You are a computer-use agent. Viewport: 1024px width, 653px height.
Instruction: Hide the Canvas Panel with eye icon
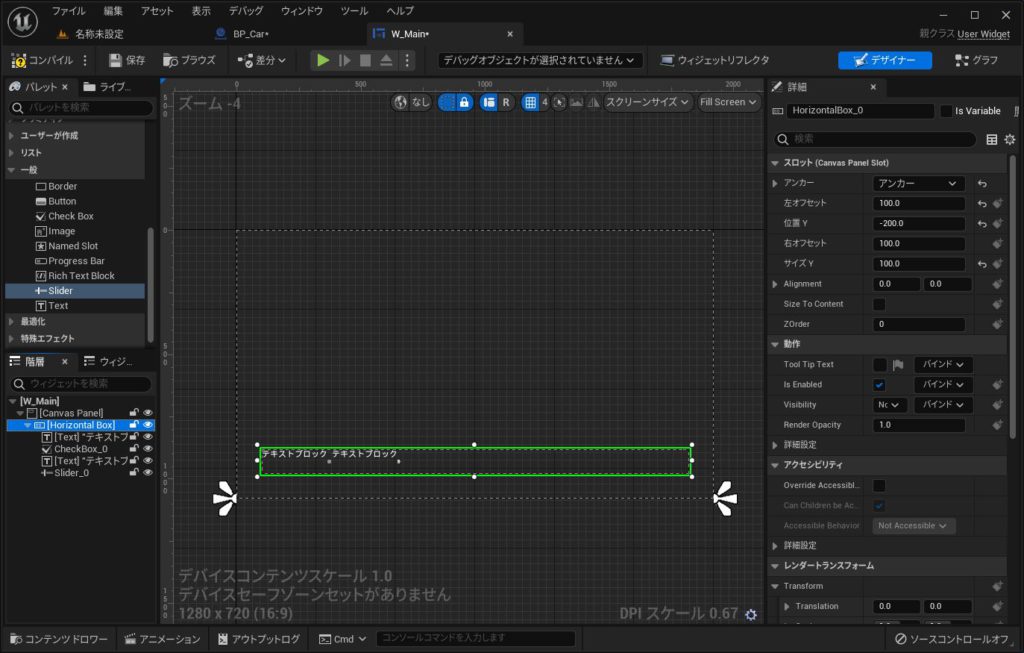pos(148,413)
